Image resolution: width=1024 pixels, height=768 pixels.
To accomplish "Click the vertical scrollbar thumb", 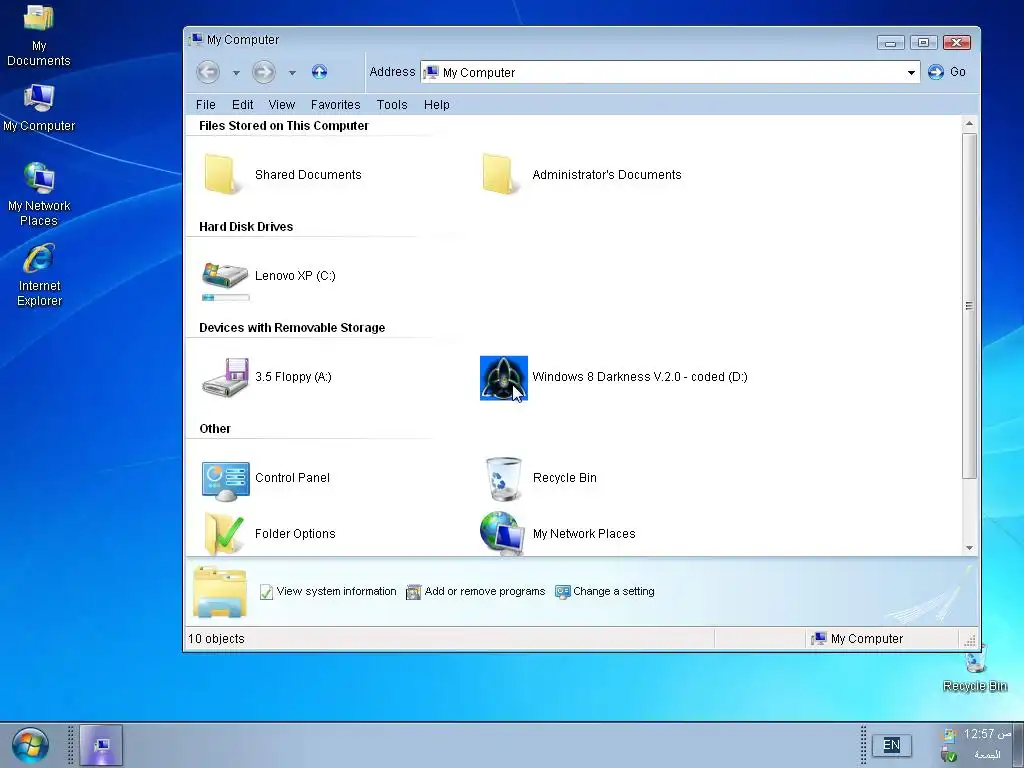I will click(969, 306).
